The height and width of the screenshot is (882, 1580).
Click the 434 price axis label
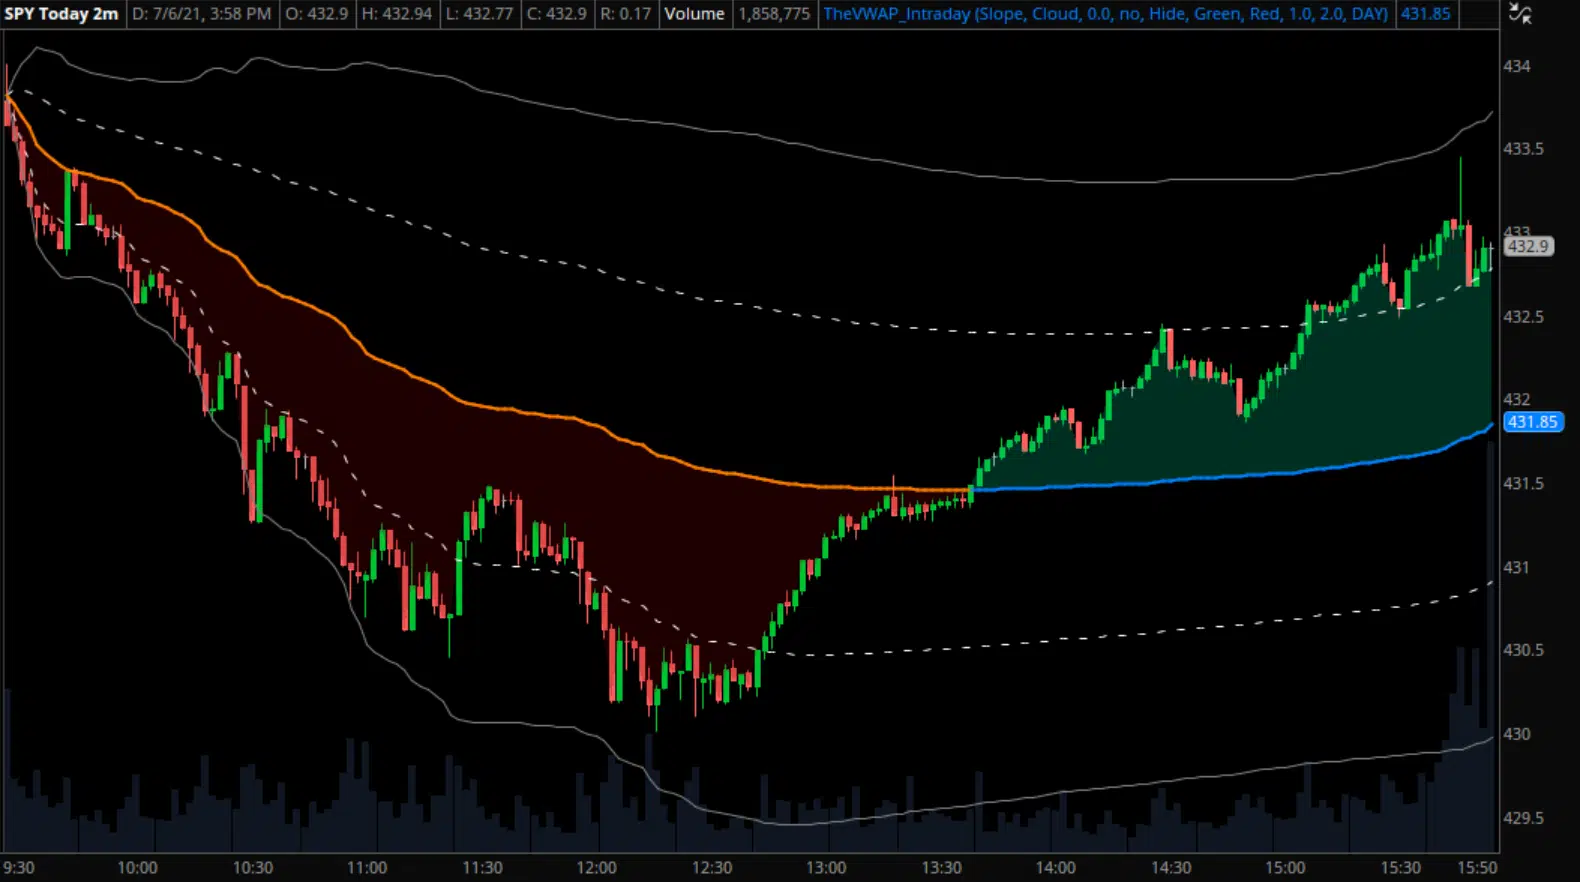point(1517,66)
